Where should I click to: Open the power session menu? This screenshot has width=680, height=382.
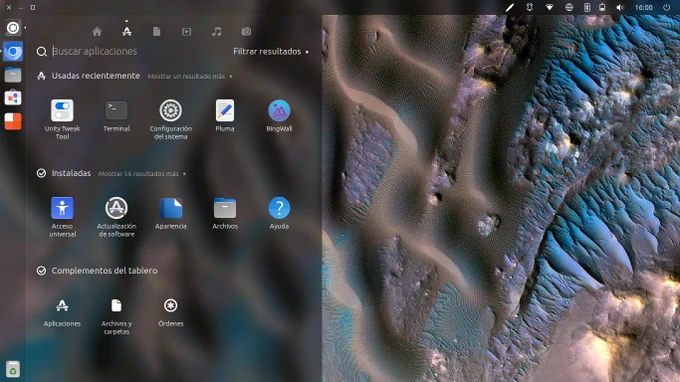[x=667, y=7]
